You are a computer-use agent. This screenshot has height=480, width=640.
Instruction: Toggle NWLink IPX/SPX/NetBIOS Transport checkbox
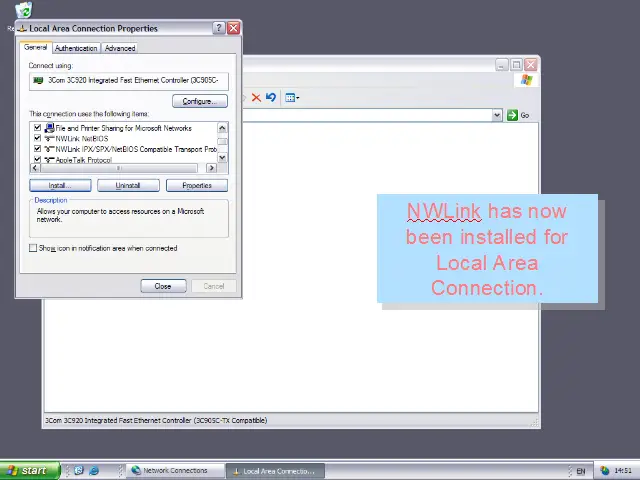tap(38, 149)
